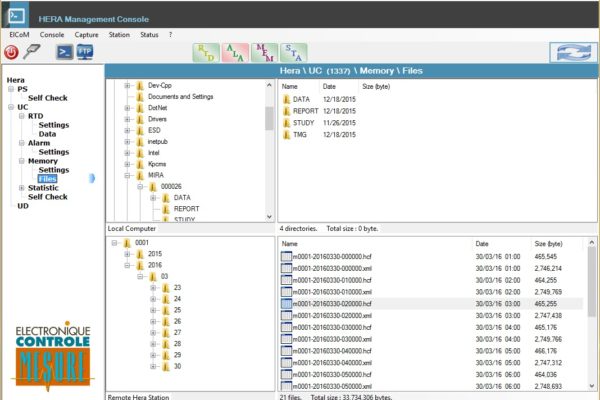This screenshot has height=400, width=600.
Task: Open the Console menu
Action: tap(52, 35)
